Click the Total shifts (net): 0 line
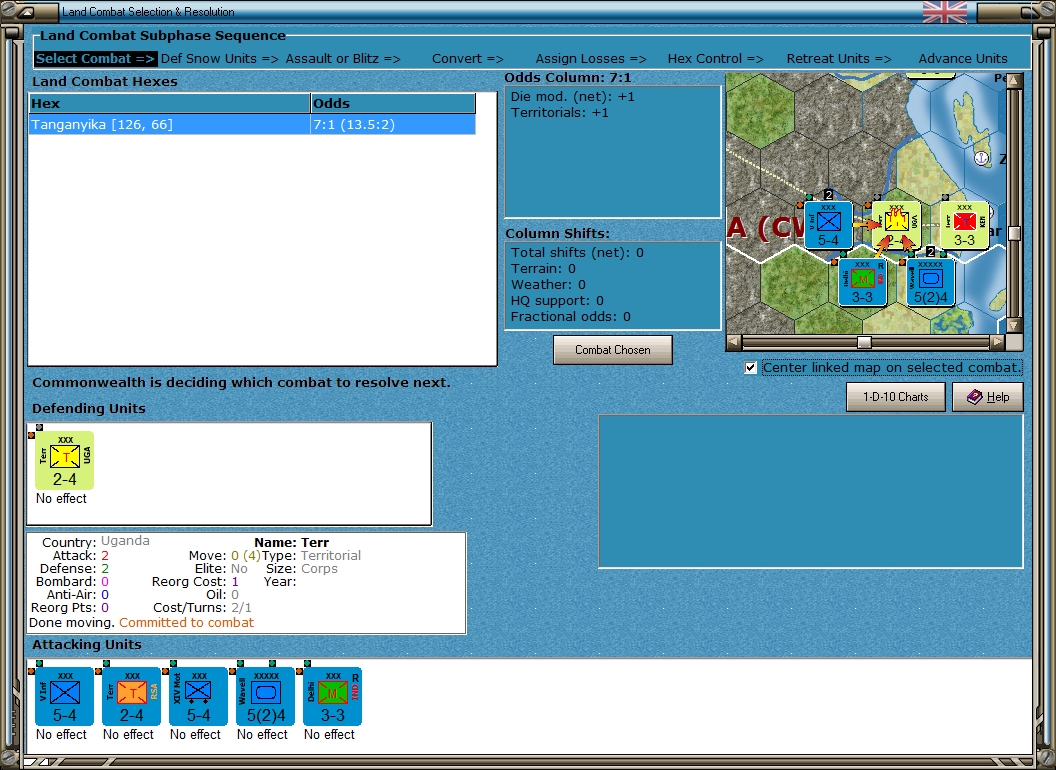This screenshot has height=770, width=1056. [x=577, y=253]
